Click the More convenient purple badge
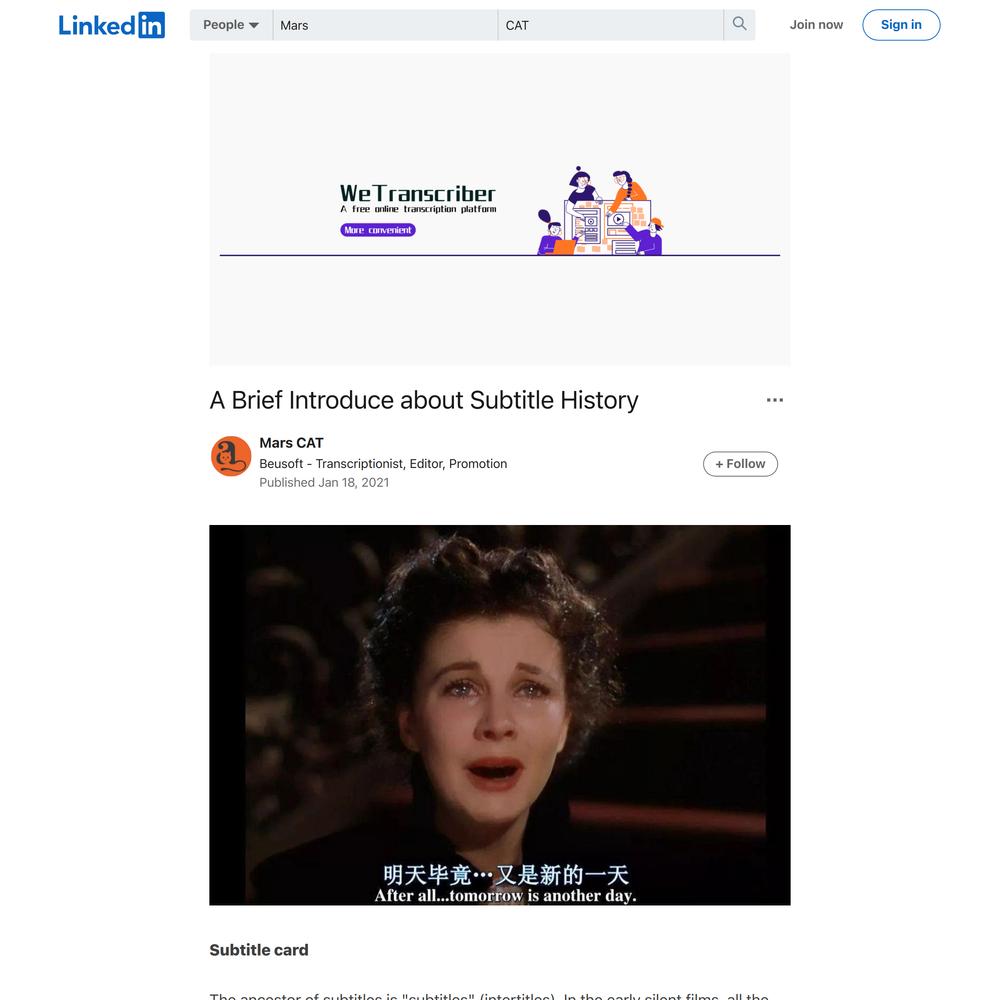 [x=378, y=230]
